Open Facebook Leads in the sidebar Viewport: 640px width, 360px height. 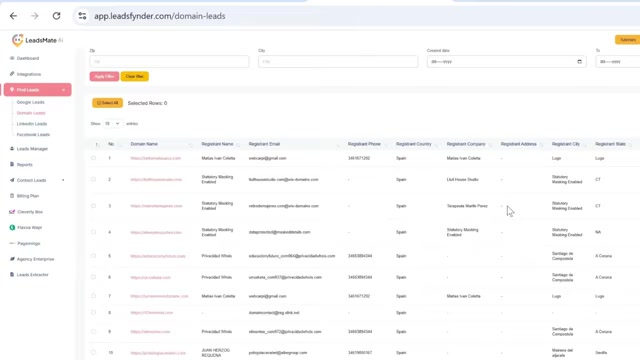click(x=33, y=134)
